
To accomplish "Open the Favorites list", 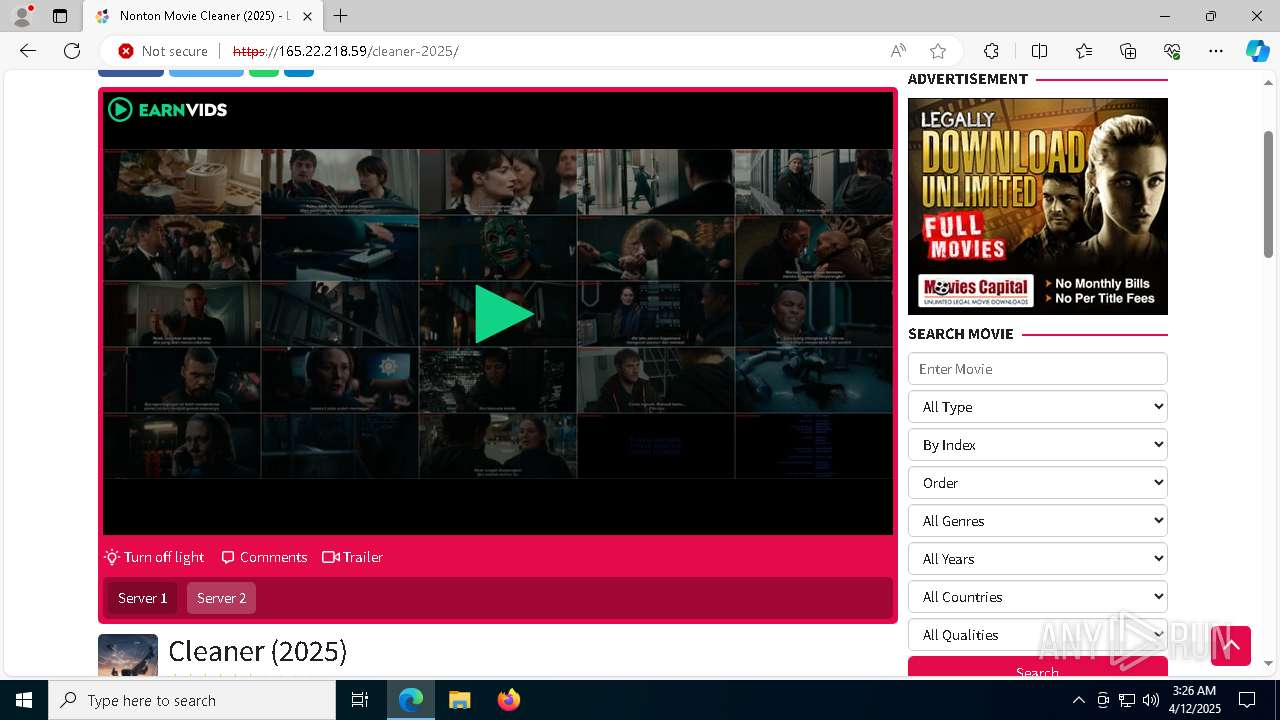I will click(1084, 51).
